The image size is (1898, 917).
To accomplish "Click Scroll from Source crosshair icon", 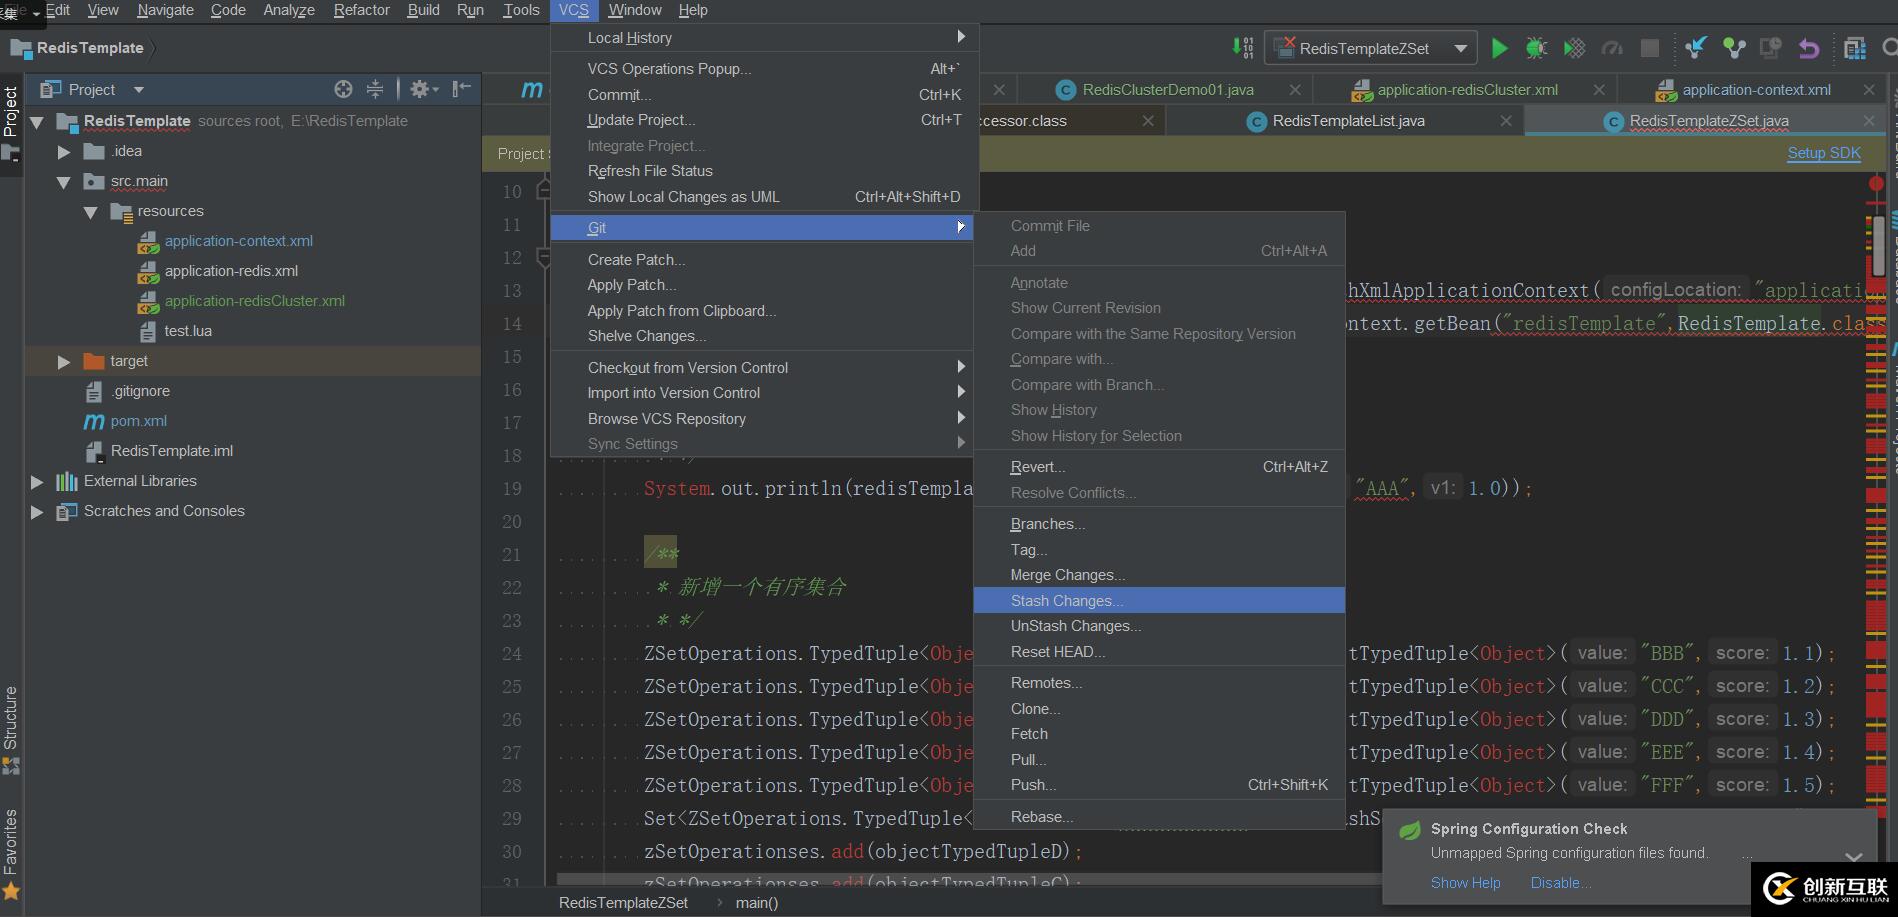I will [x=343, y=89].
